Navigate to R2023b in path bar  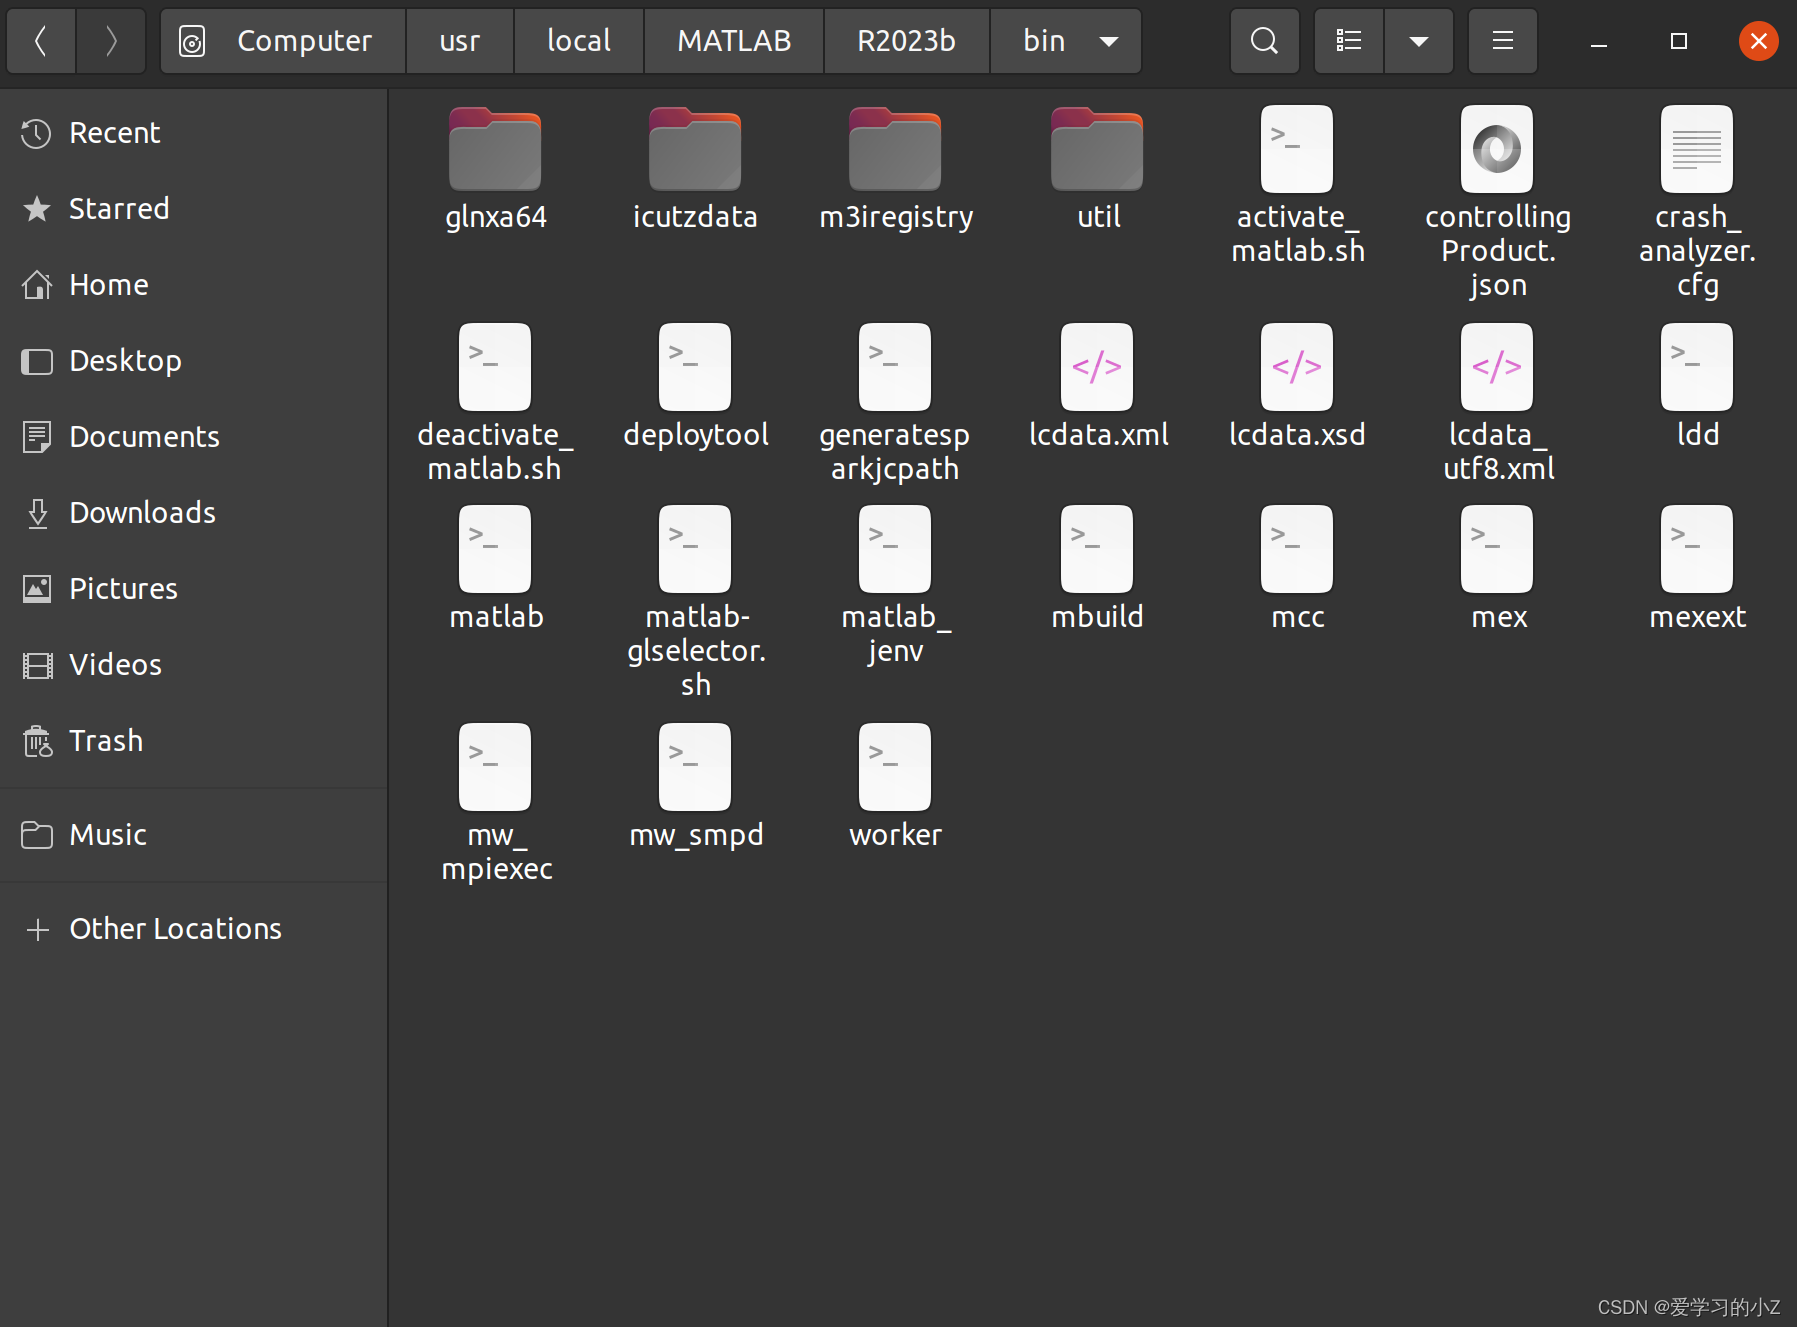[906, 41]
